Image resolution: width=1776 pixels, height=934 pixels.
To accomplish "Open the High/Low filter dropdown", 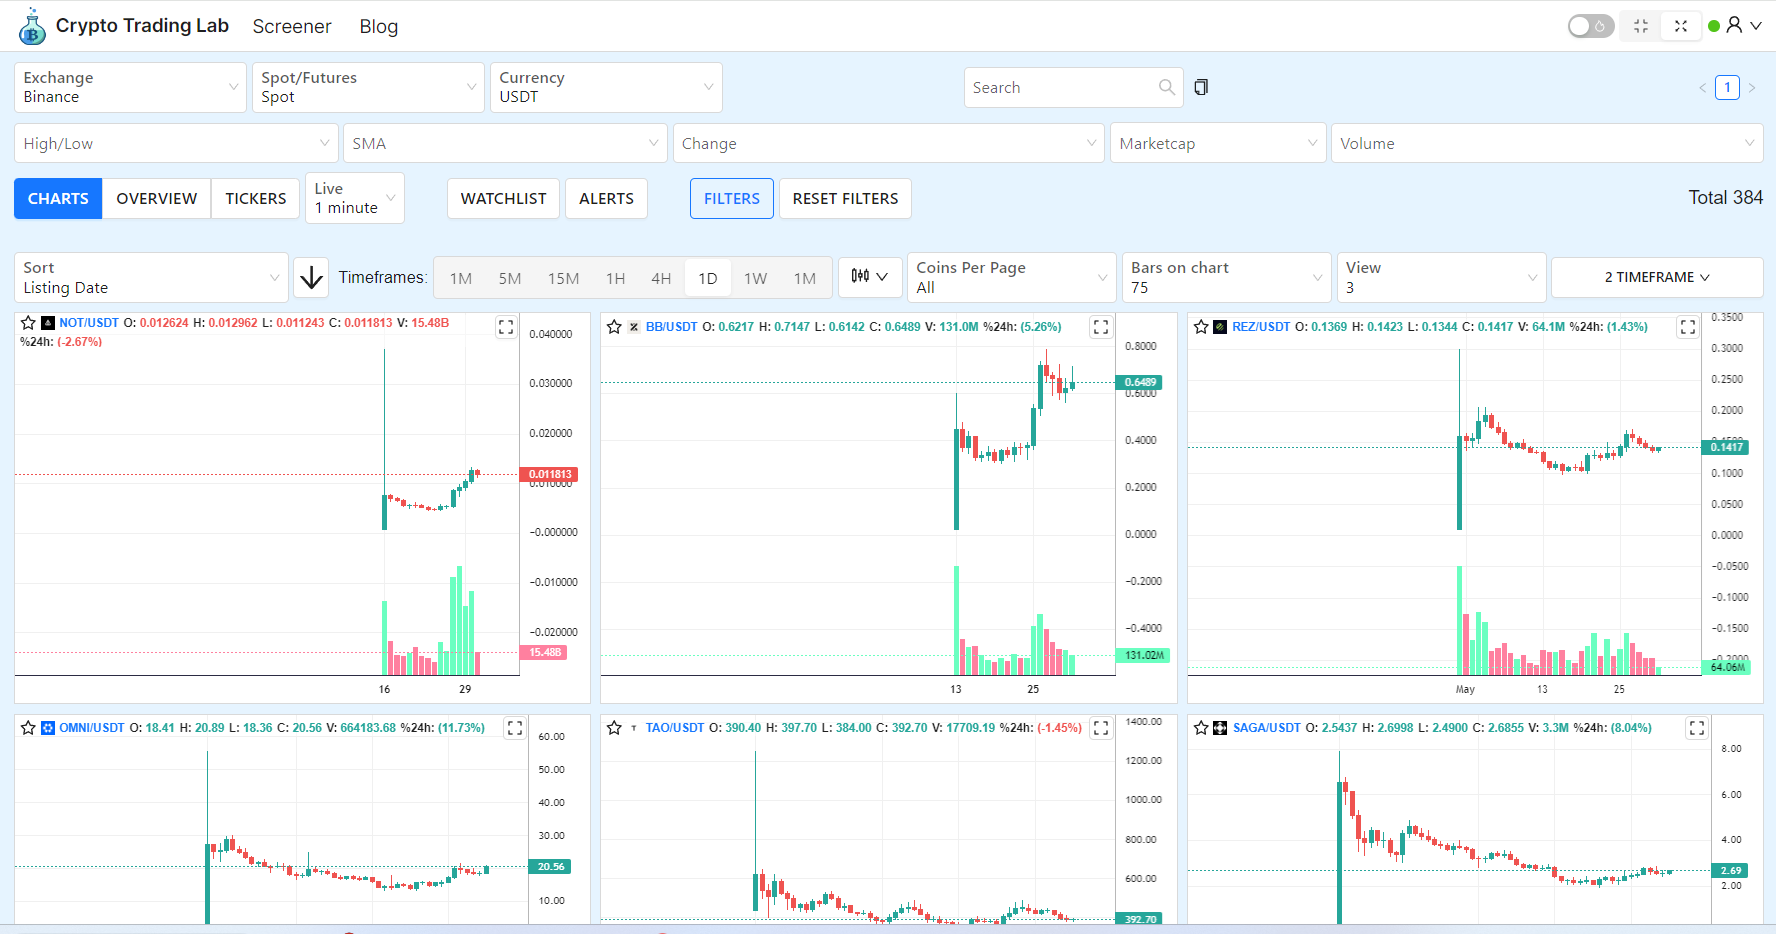I will (176, 143).
